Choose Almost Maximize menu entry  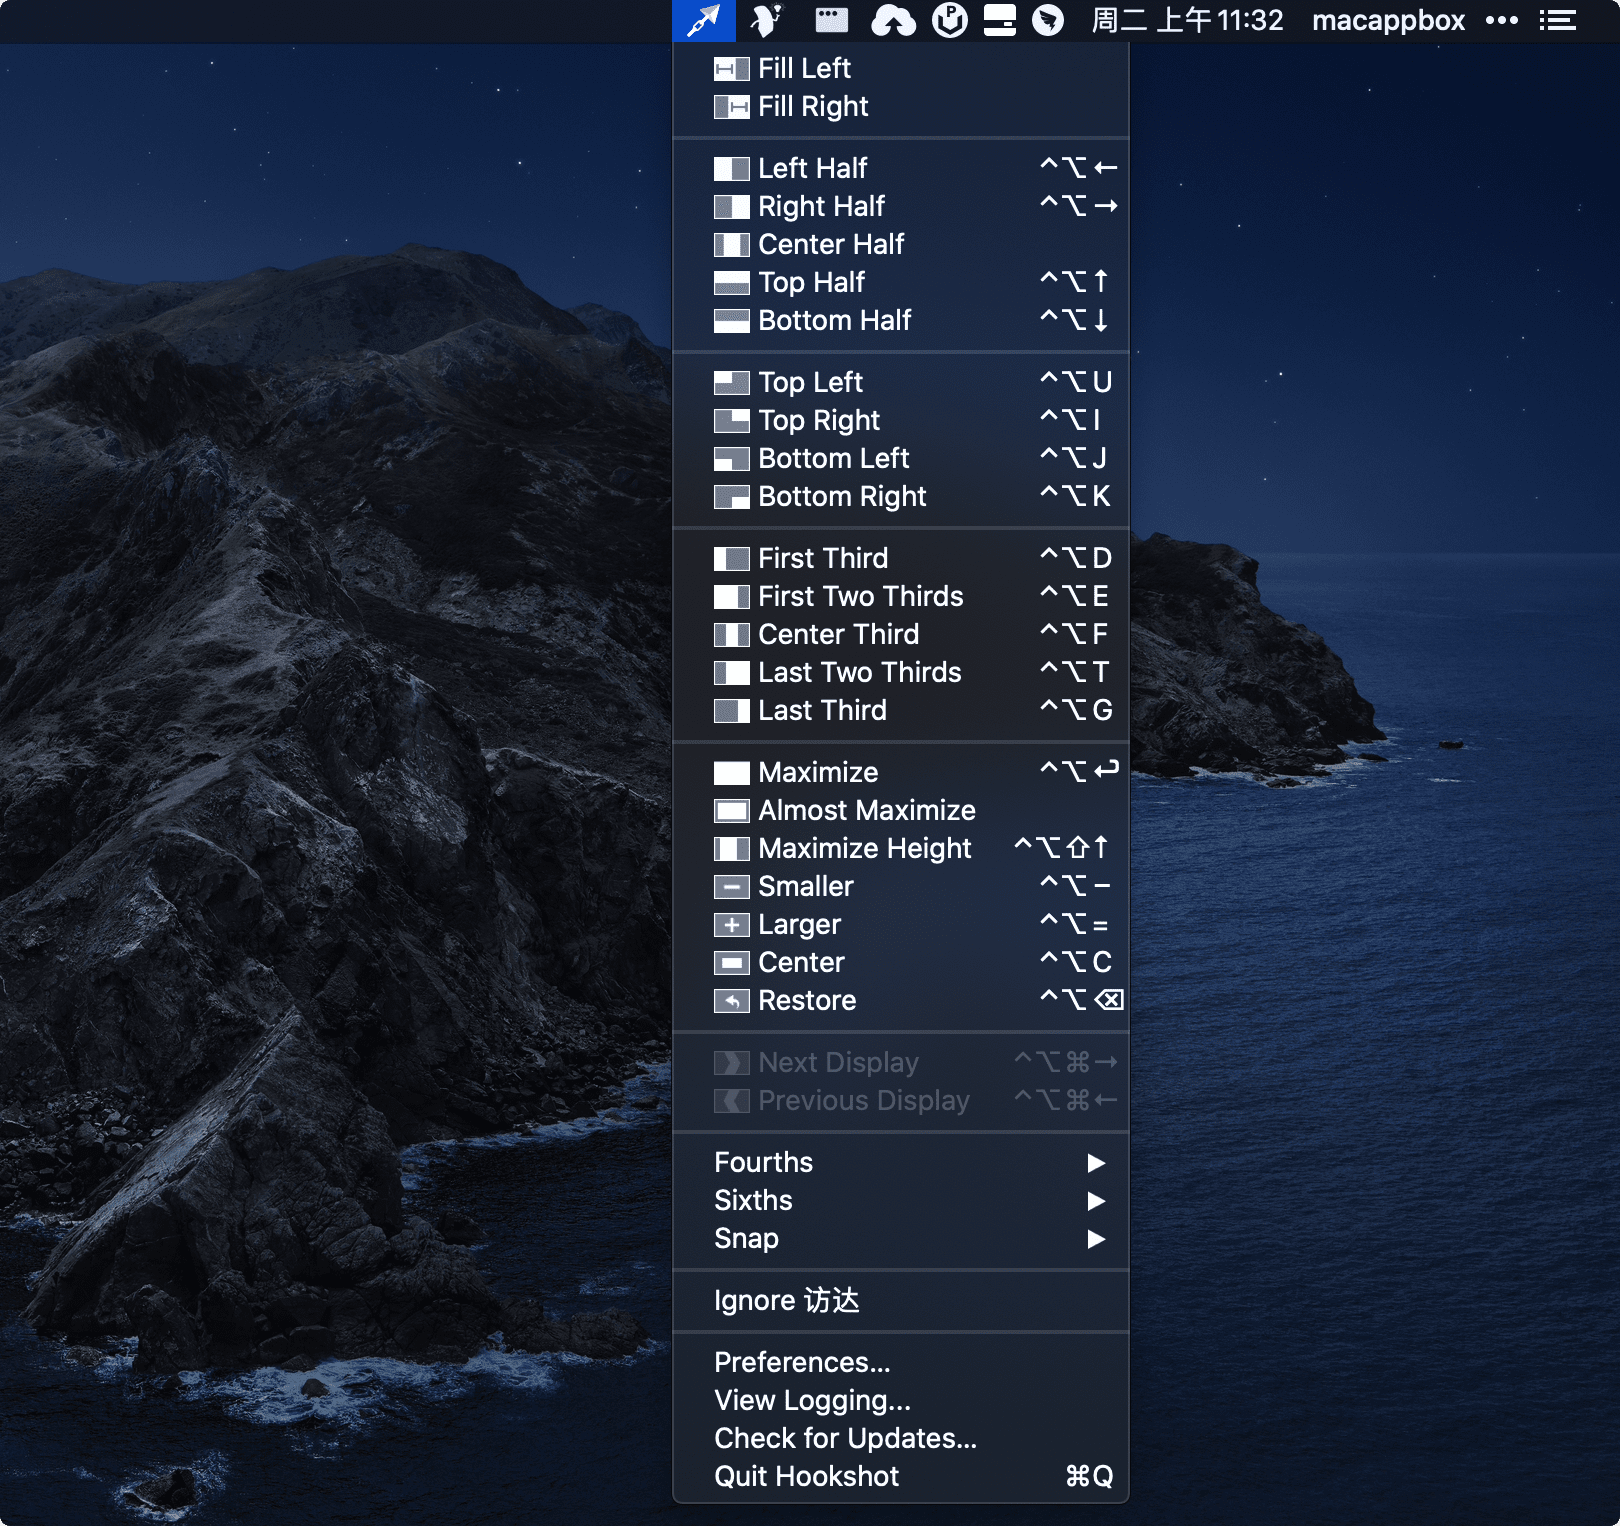pyautogui.click(x=901, y=811)
